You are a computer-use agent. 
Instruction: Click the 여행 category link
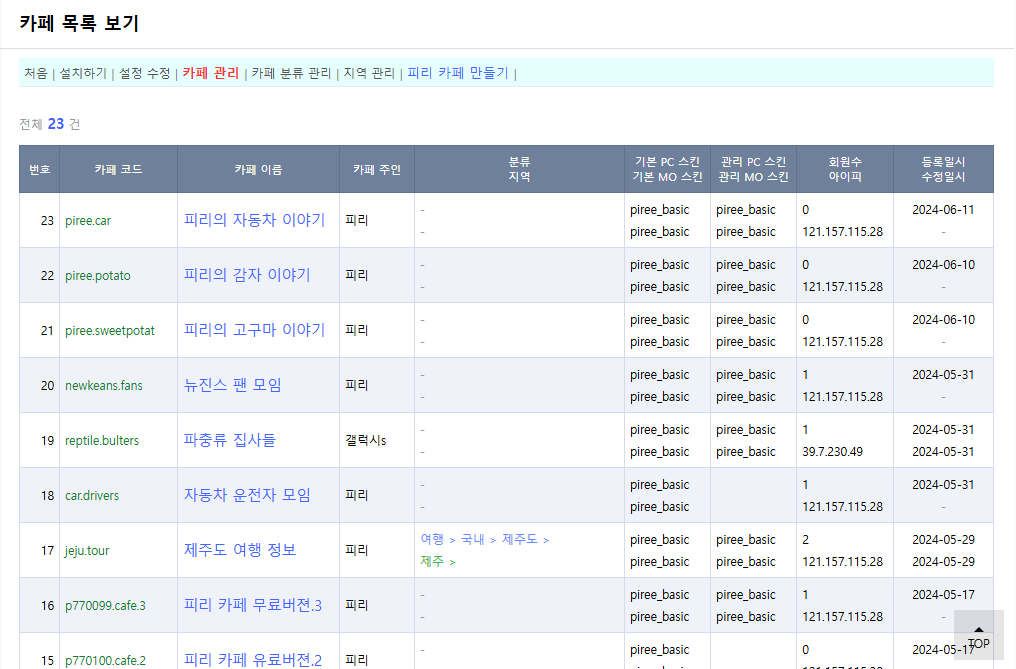[432, 540]
